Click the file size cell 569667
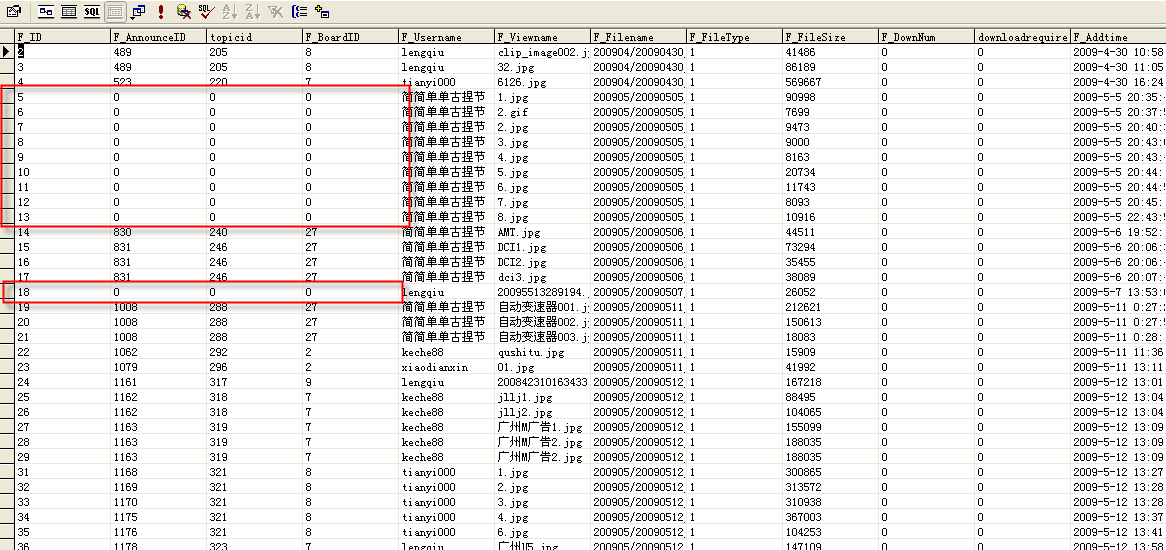This screenshot has width=1166, height=550. [x=830, y=82]
